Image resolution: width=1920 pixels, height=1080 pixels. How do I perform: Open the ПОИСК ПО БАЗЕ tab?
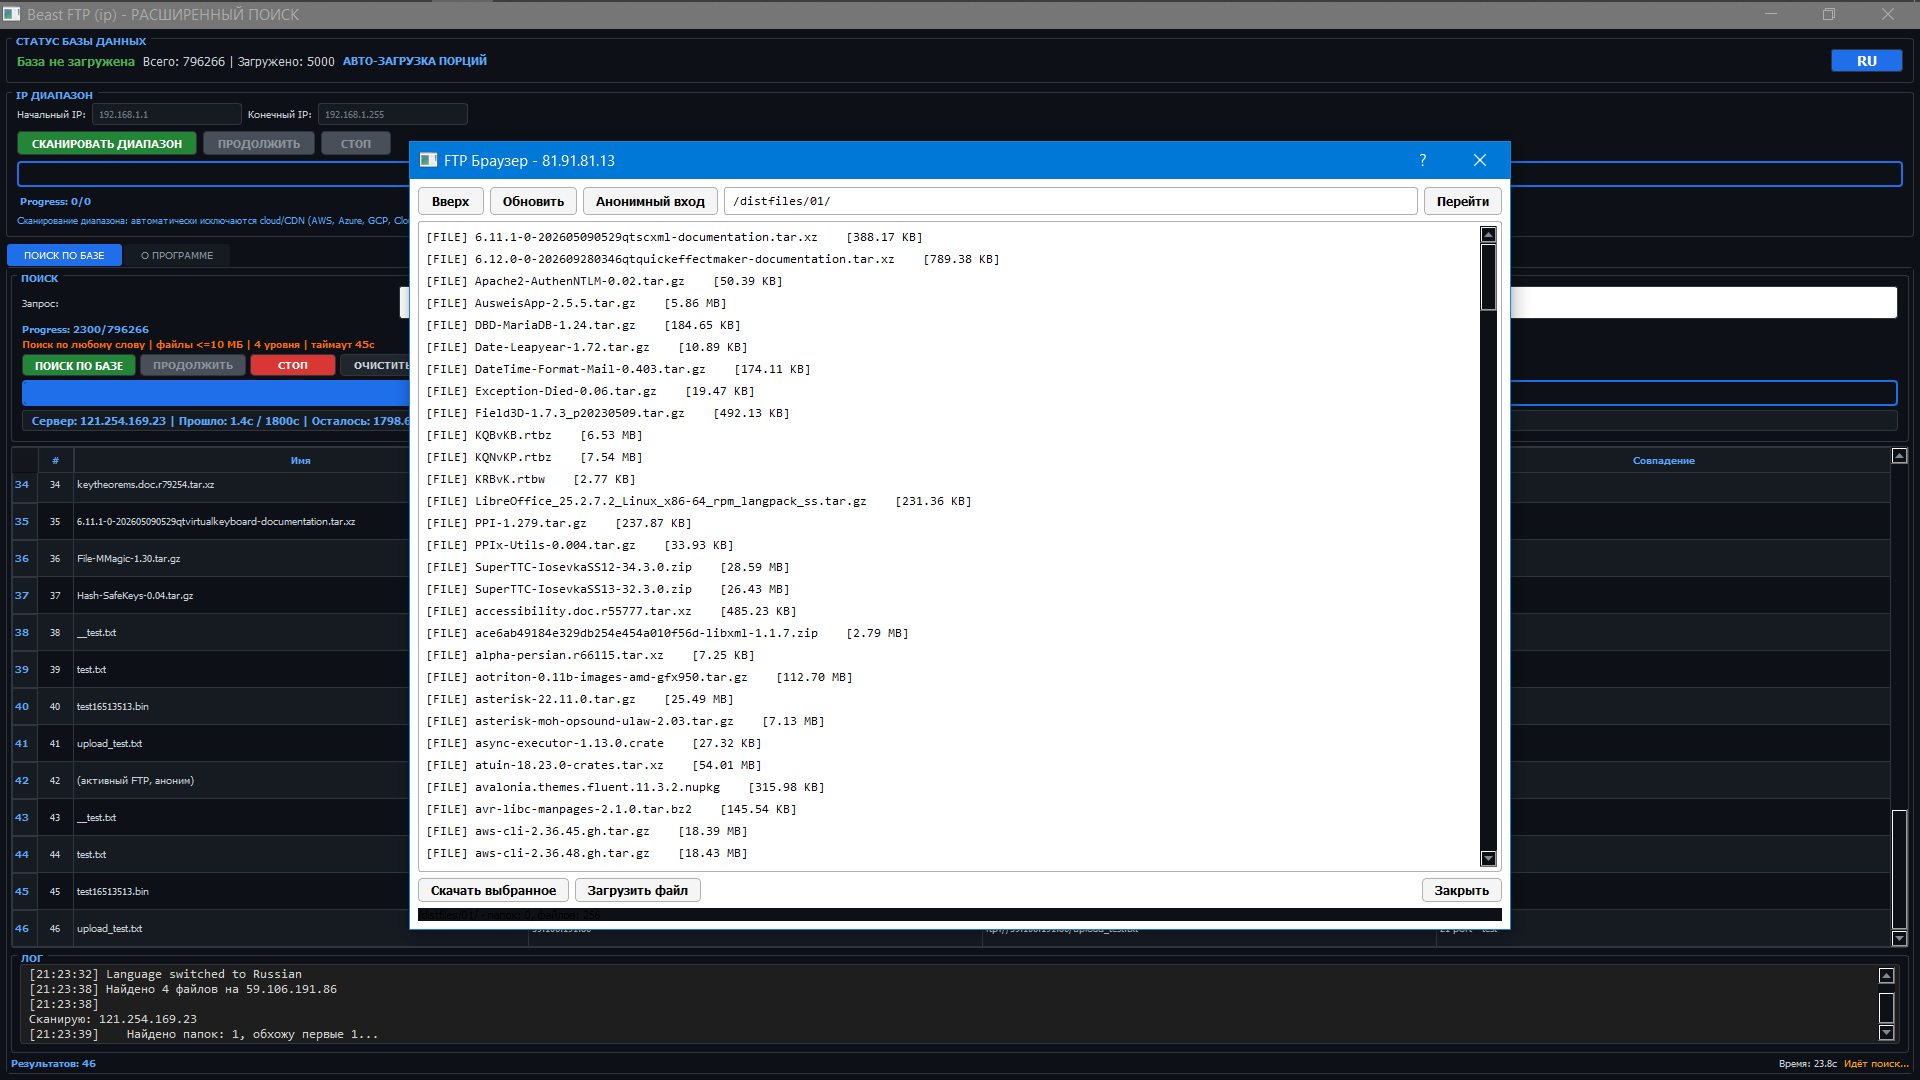pos(64,255)
